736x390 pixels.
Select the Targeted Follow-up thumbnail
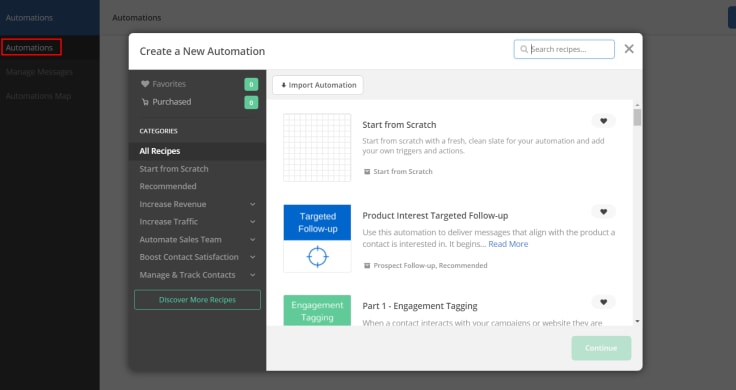tap(317, 238)
